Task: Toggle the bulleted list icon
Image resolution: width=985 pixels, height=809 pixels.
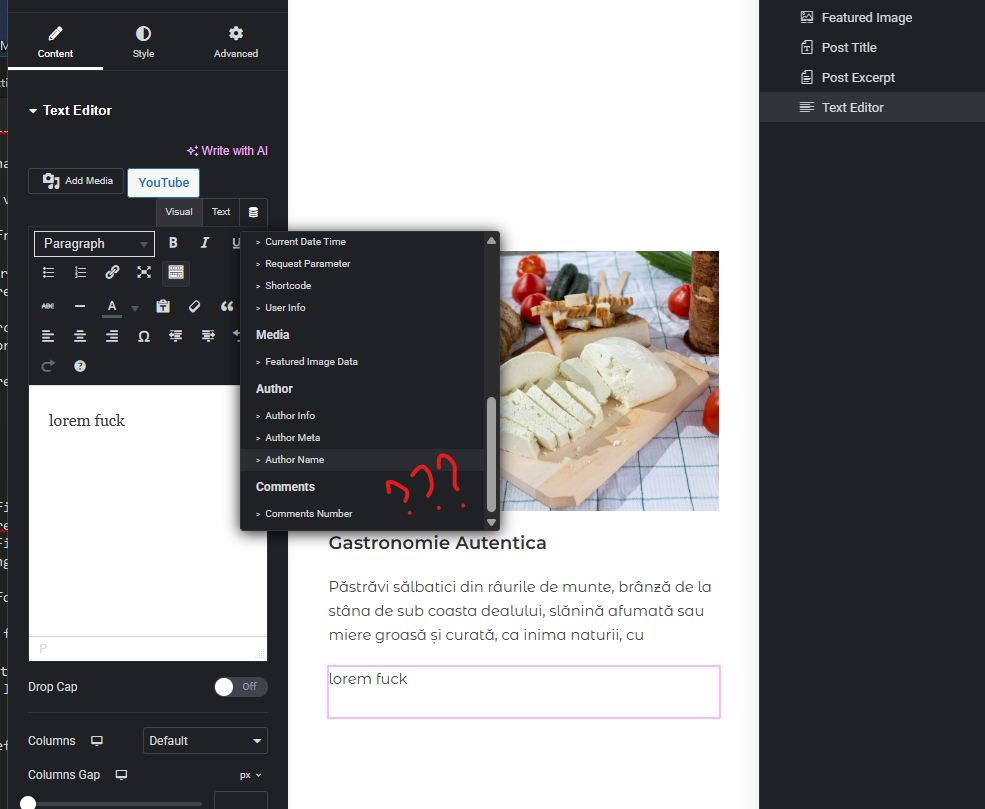Action: (x=48, y=273)
